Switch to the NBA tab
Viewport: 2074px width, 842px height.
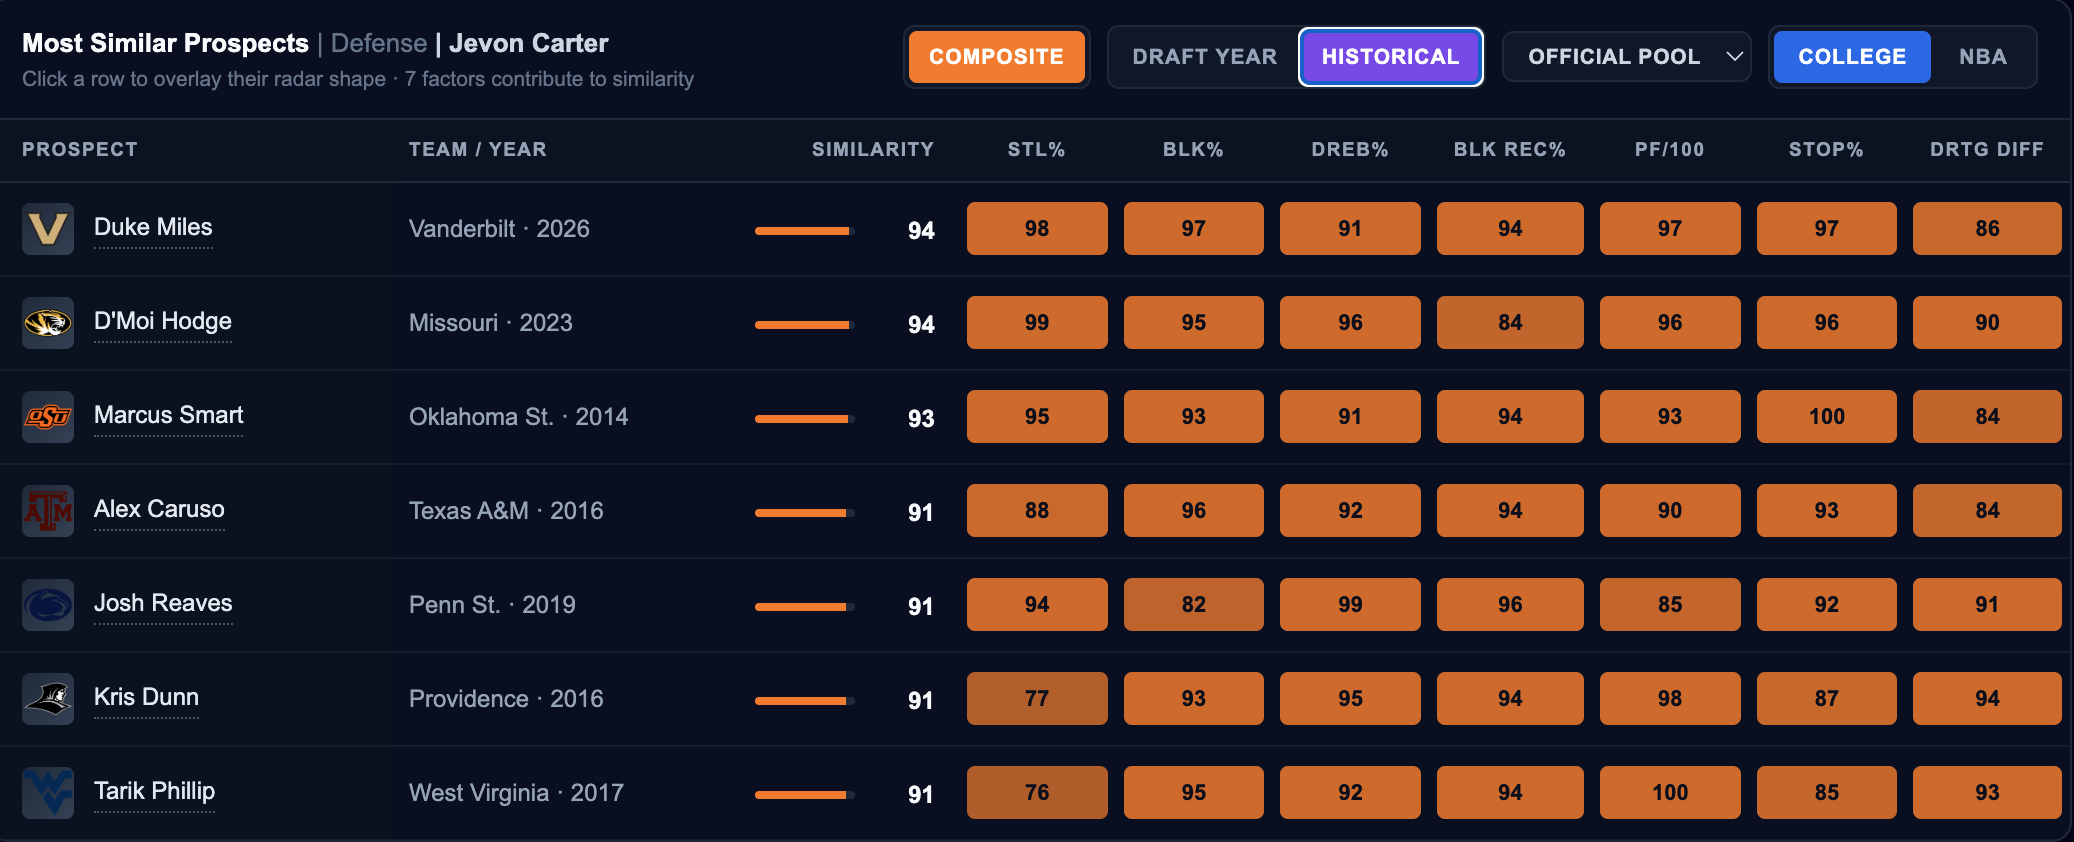1982,57
